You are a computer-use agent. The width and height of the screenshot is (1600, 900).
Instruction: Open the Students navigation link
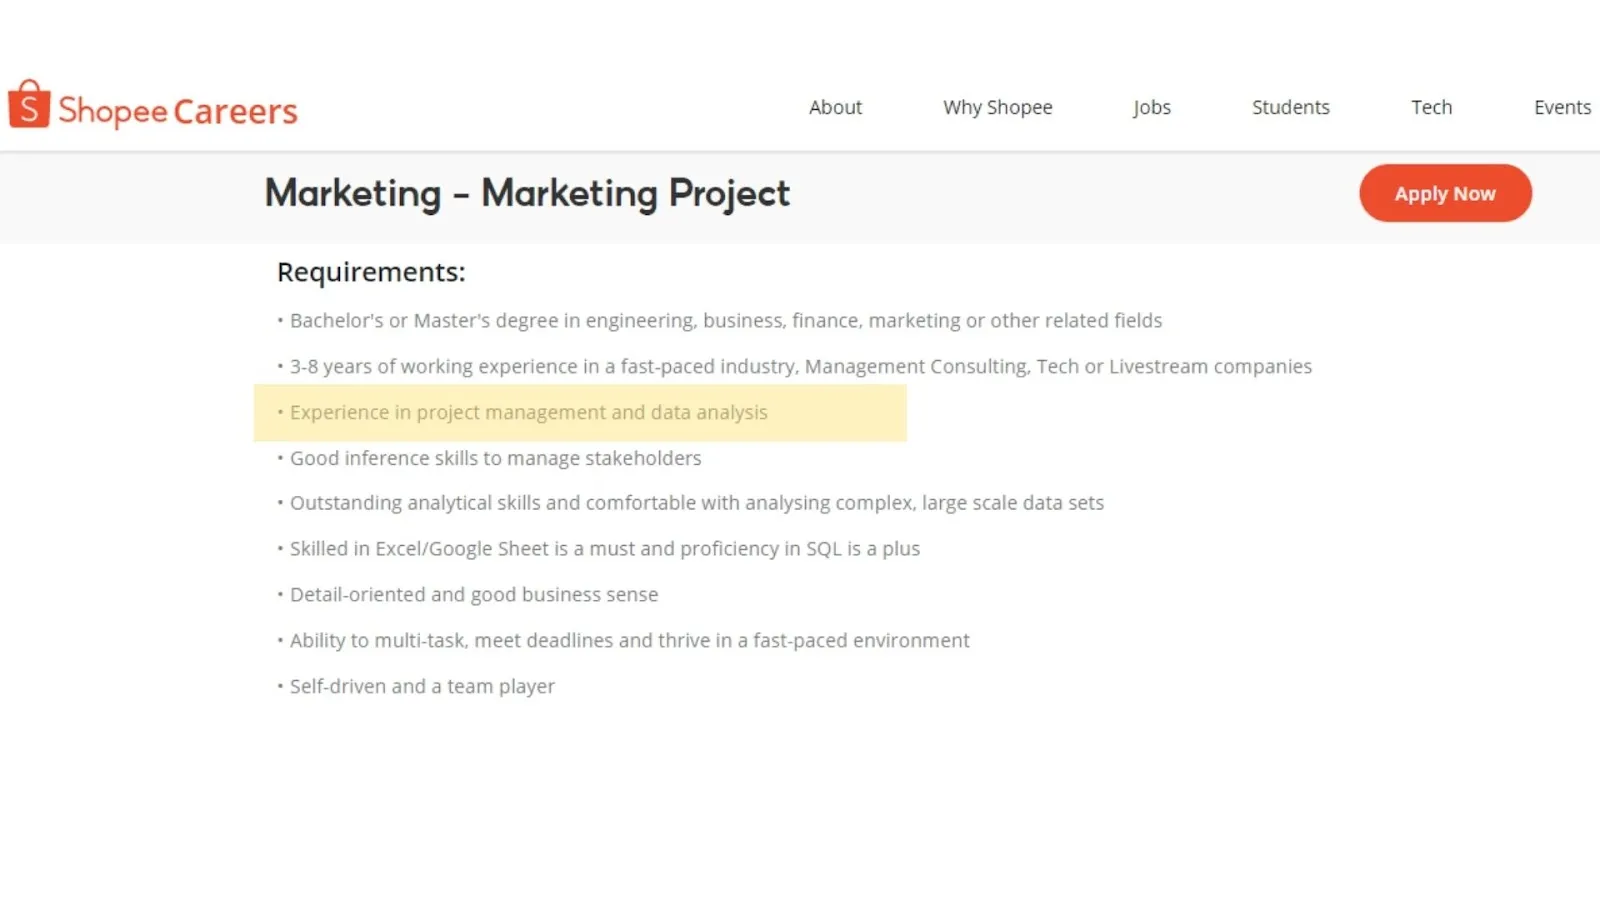point(1290,107)
